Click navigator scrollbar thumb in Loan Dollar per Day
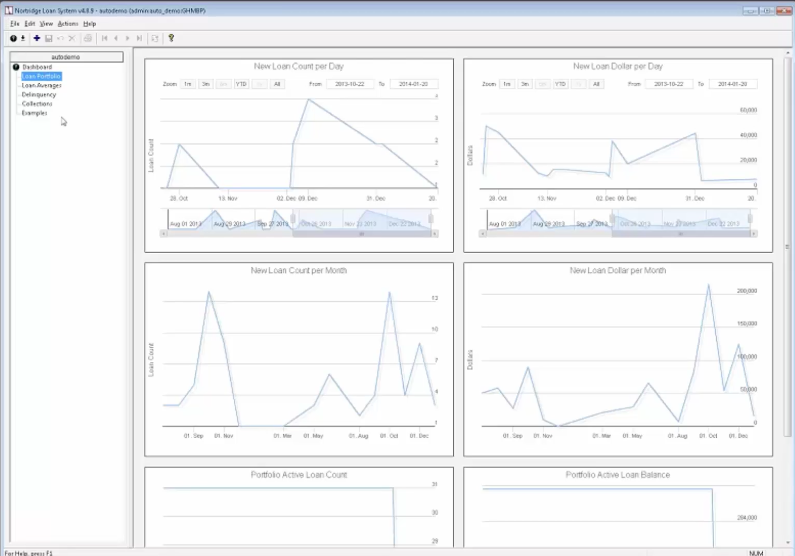Viewport: 795px width, 556px height. (x=681, y=234)
